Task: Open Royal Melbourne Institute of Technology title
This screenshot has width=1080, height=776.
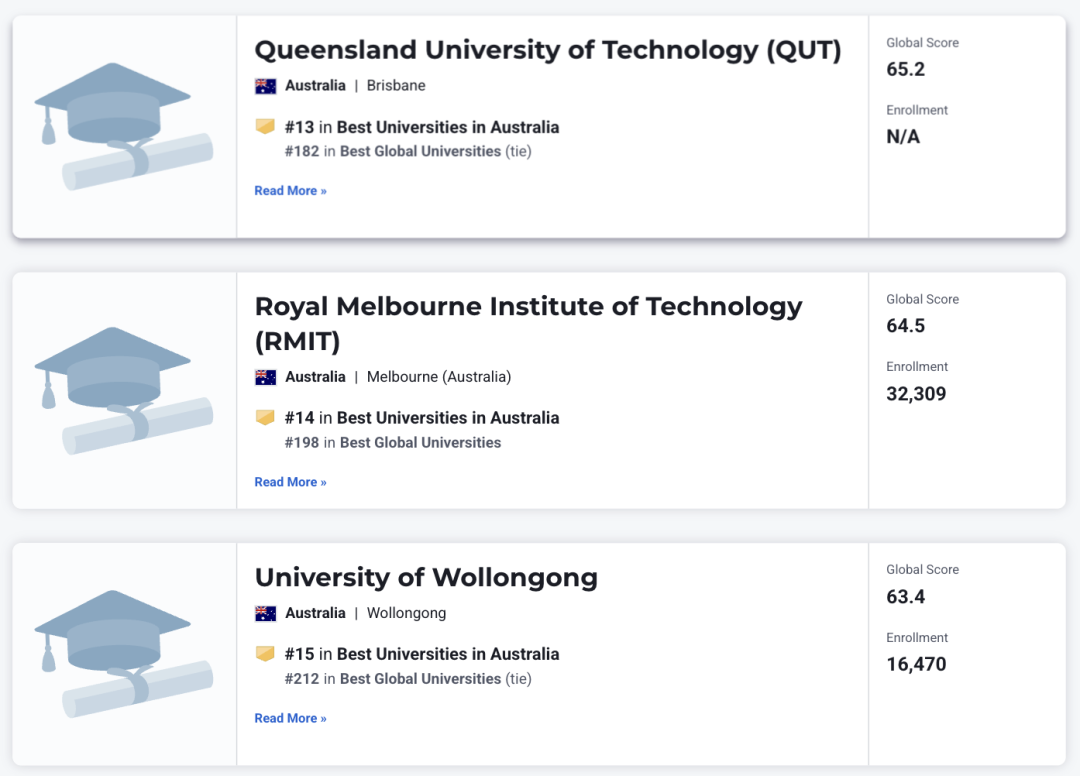Action: click(x=528, y=324)
